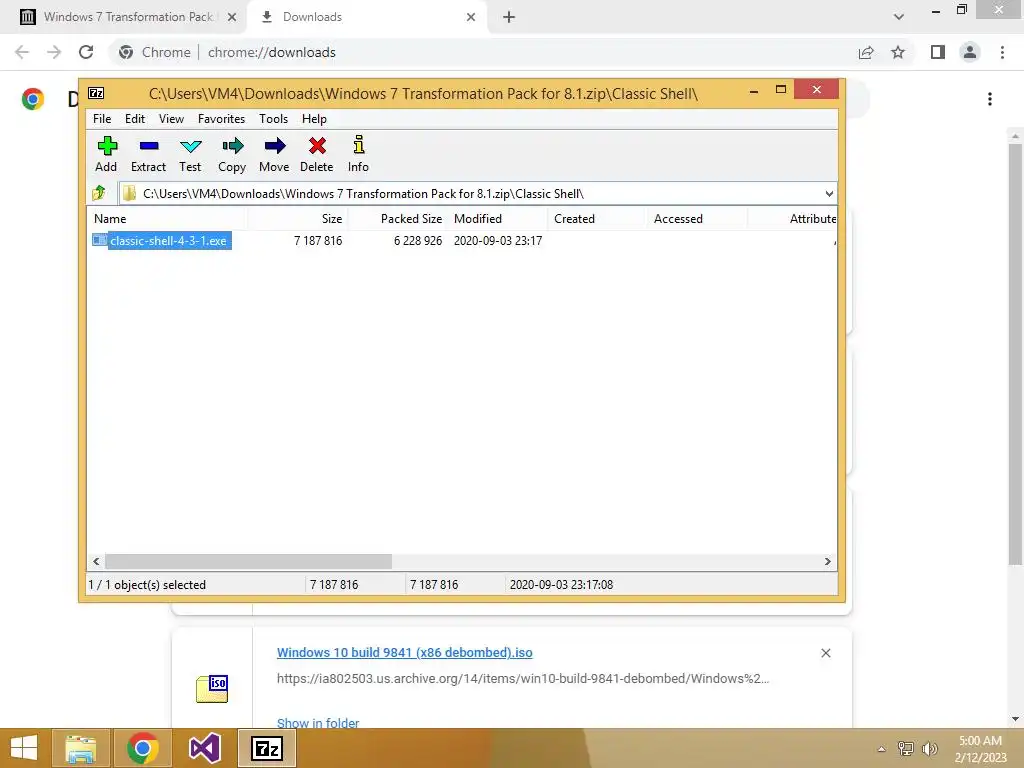Go forward in Chrome
1024x768 pixels.
coord(54,52)
